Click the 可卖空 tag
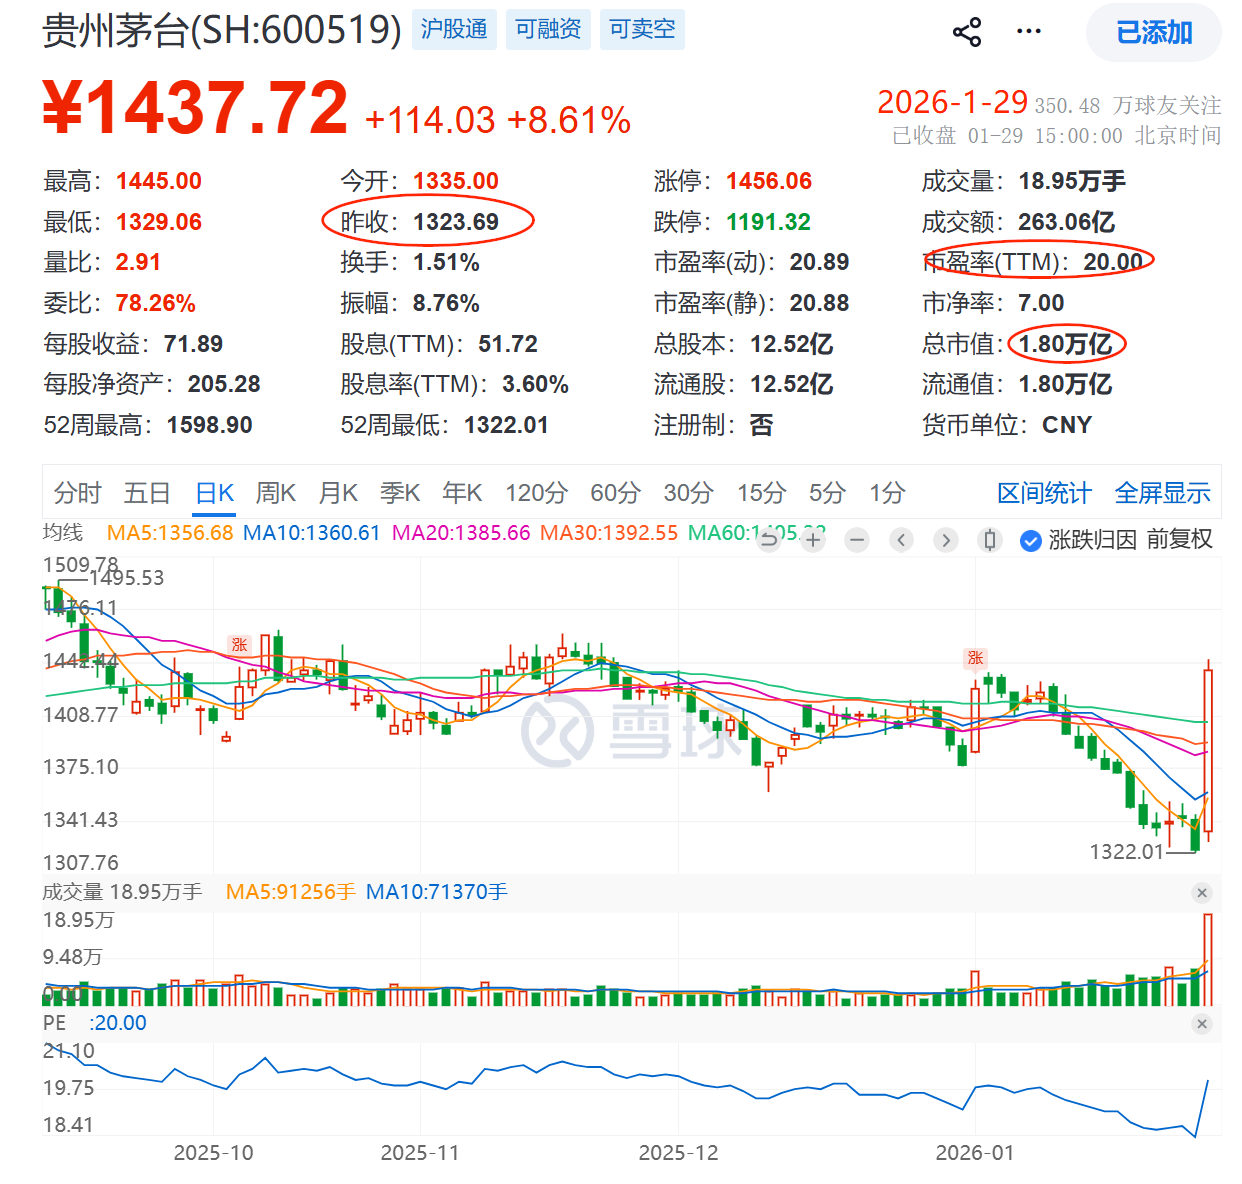Viewport: 1242px width, 1184px height. 642,30
